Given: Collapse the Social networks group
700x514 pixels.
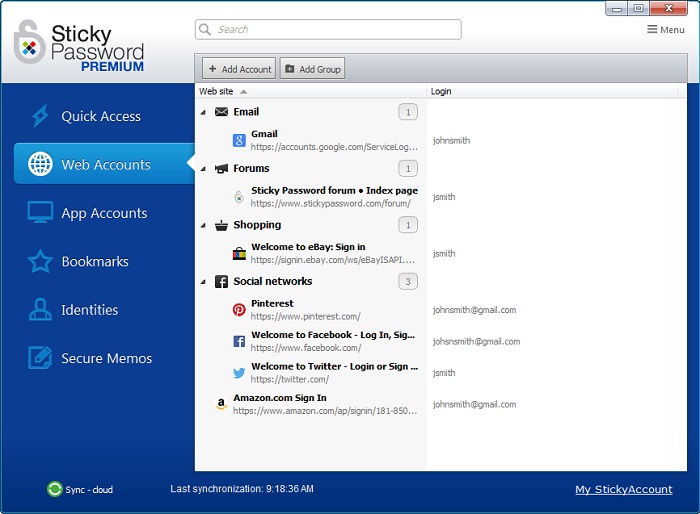Looking at the screenshot, I should (203, 282).
